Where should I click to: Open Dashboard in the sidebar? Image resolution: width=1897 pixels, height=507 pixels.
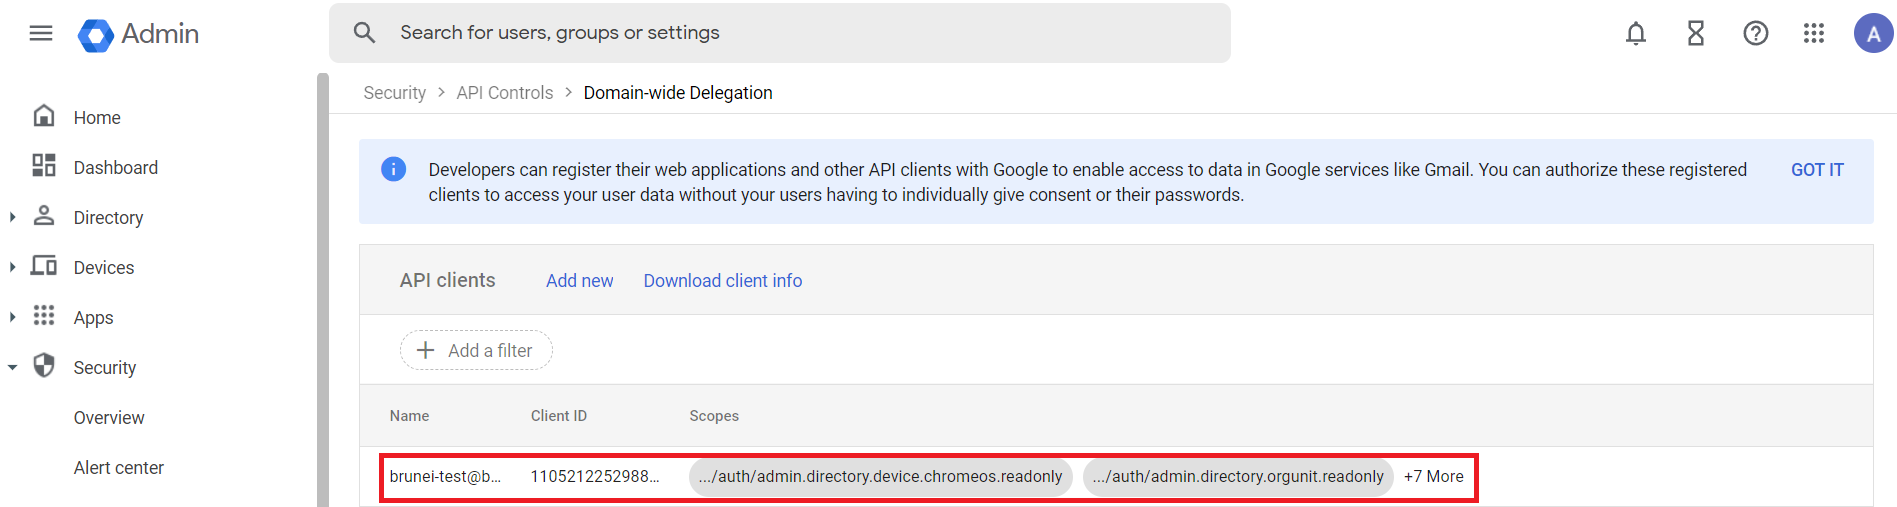click(x=116, y=167)
